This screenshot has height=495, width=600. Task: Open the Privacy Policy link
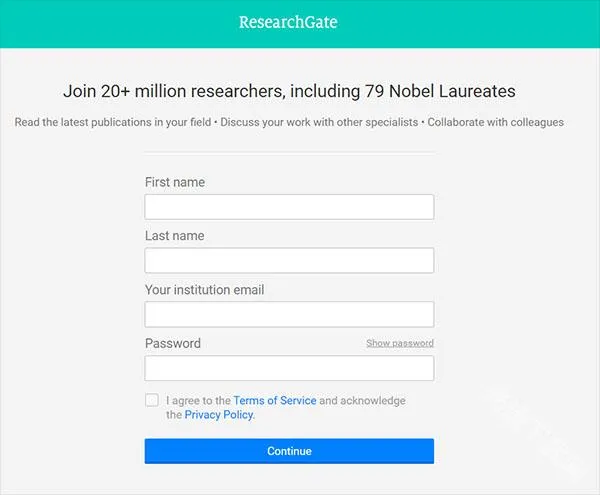pyautogui.click(x=219, y=414)
